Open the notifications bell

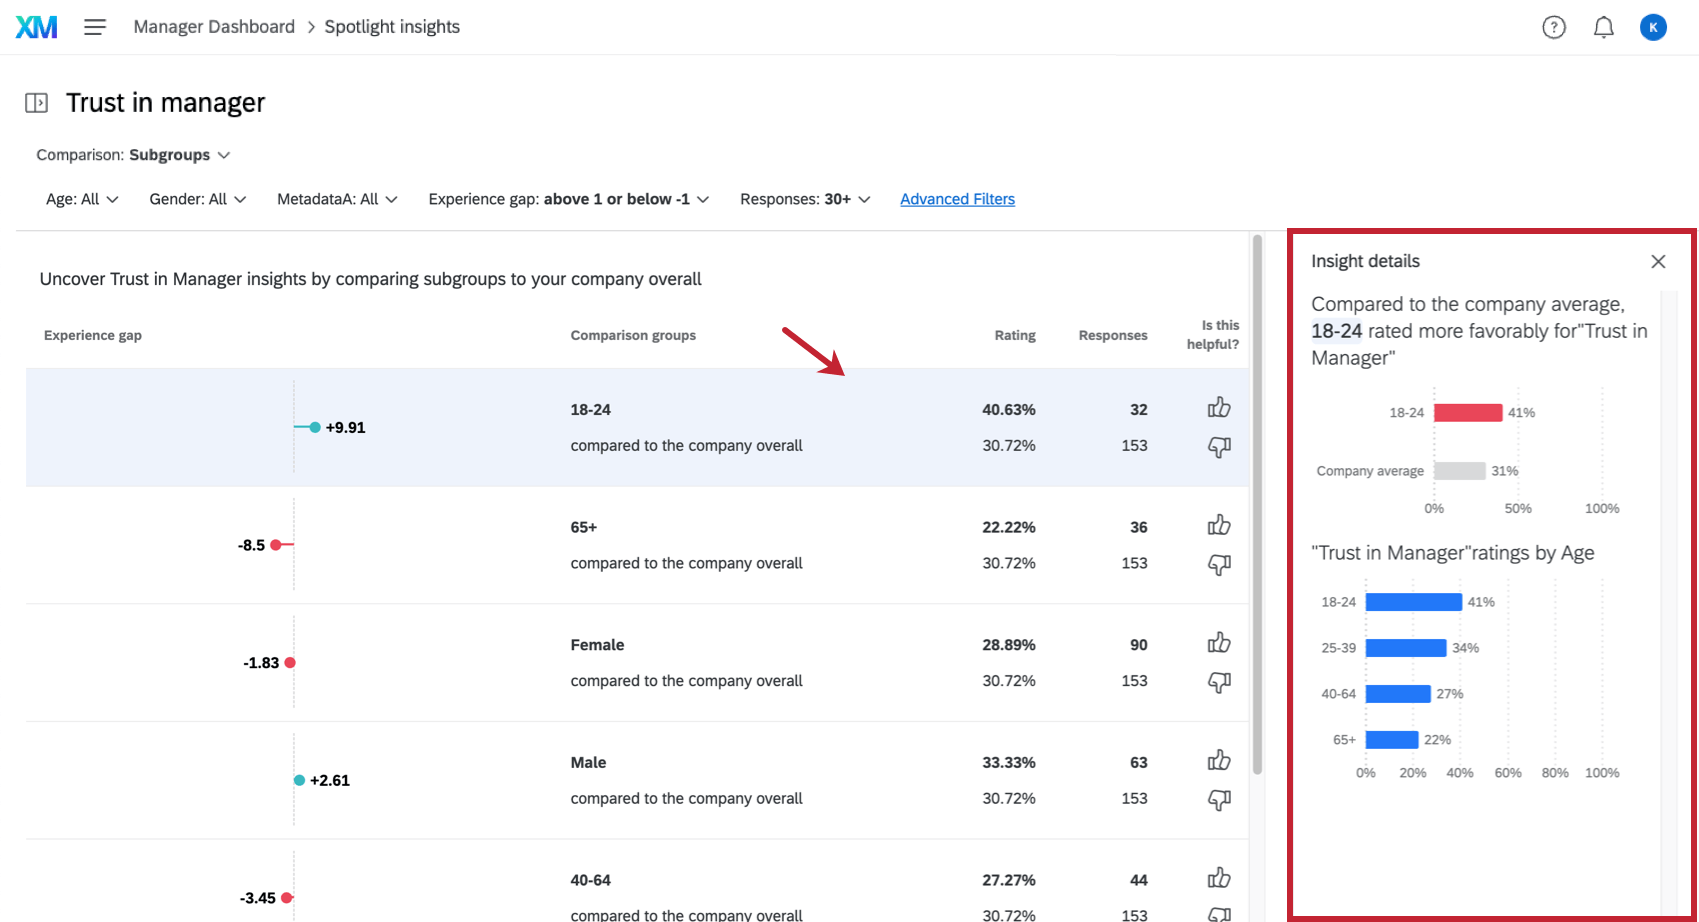[1603, 27]
